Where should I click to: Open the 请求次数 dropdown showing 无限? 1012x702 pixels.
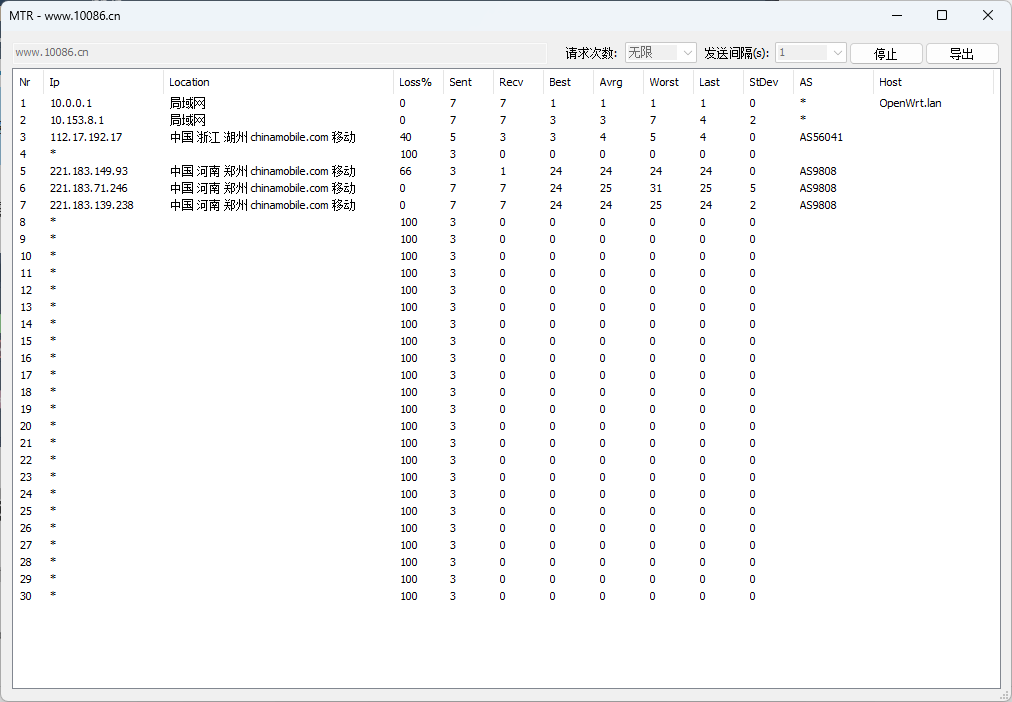(660, 53)
